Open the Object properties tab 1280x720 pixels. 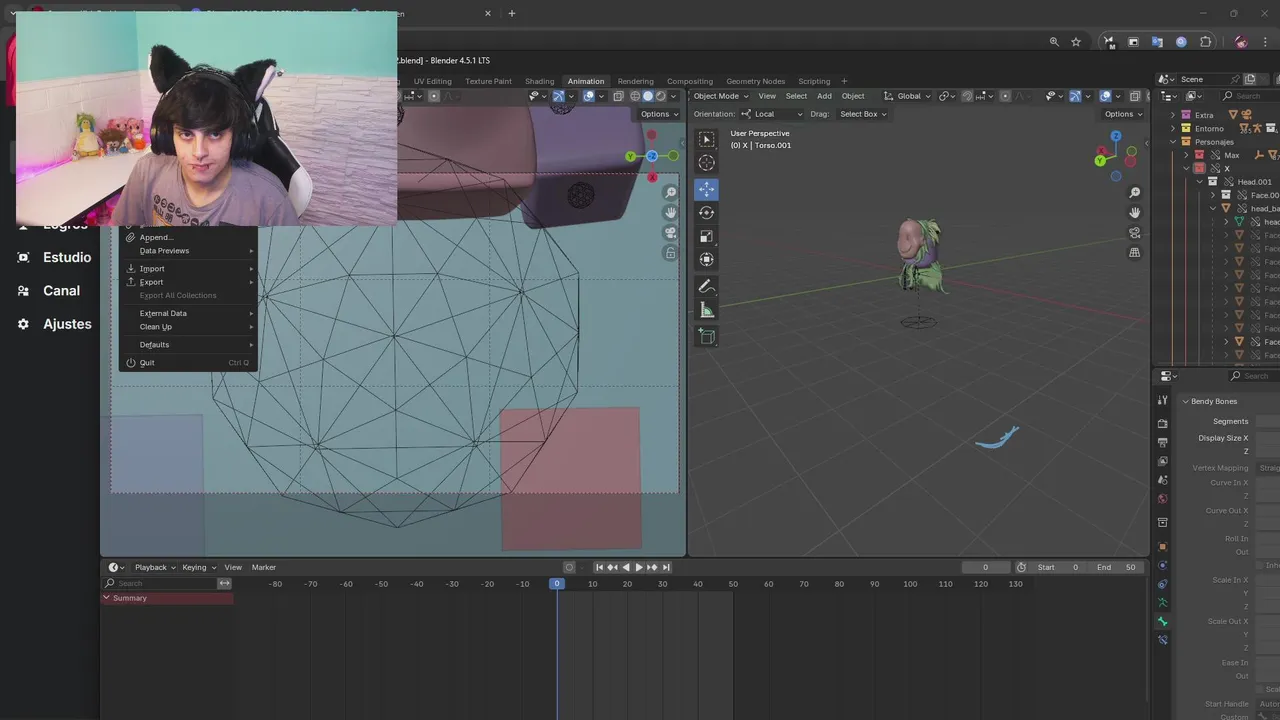click(x=1162, y=546)
